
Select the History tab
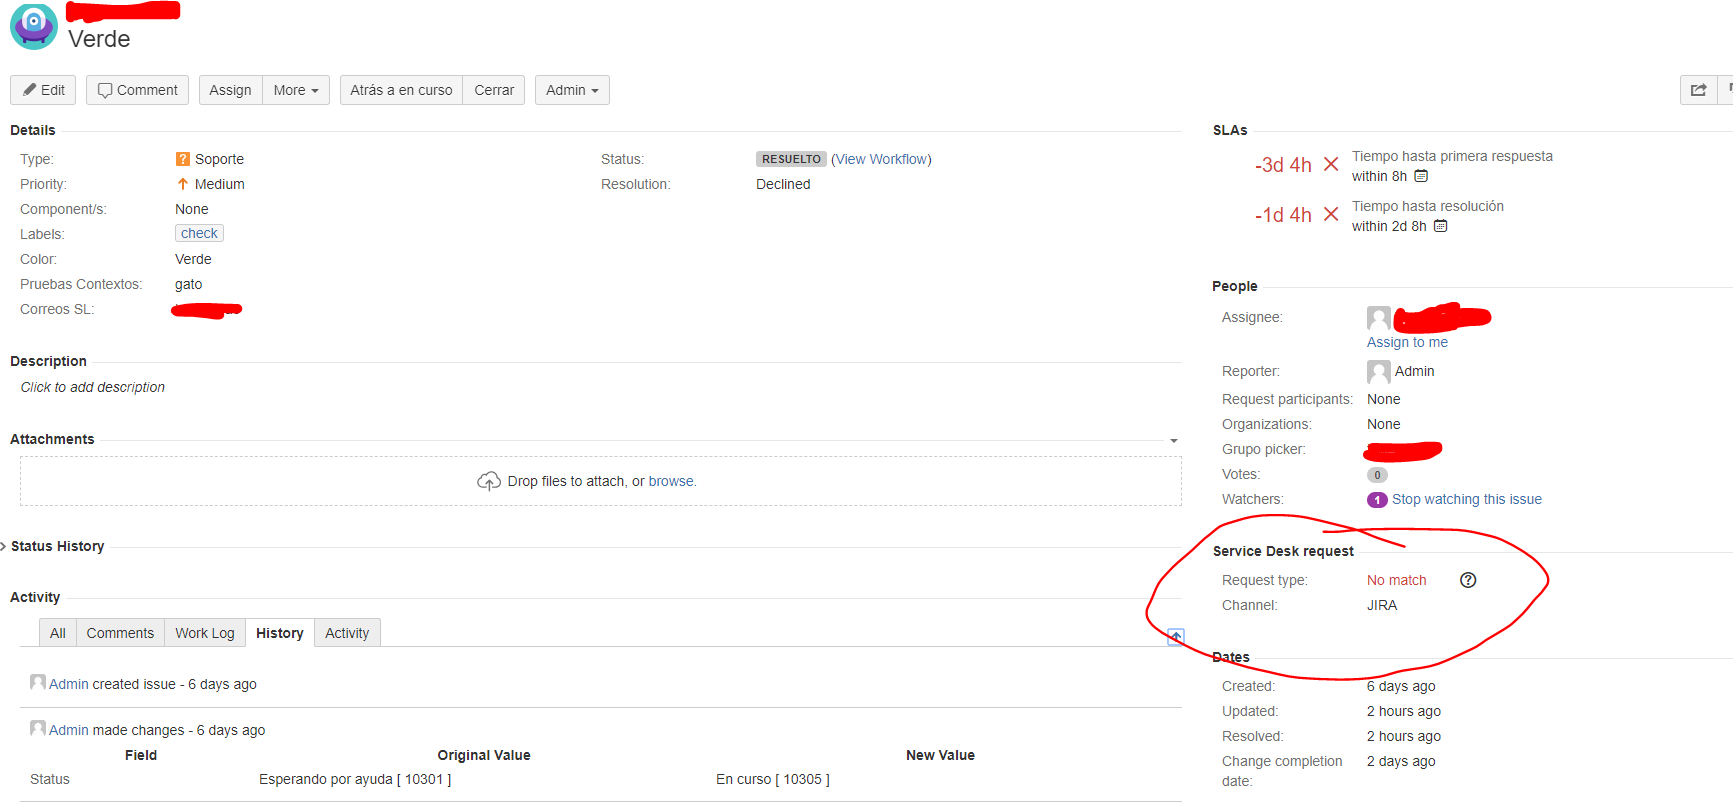[x=280, y=633]
